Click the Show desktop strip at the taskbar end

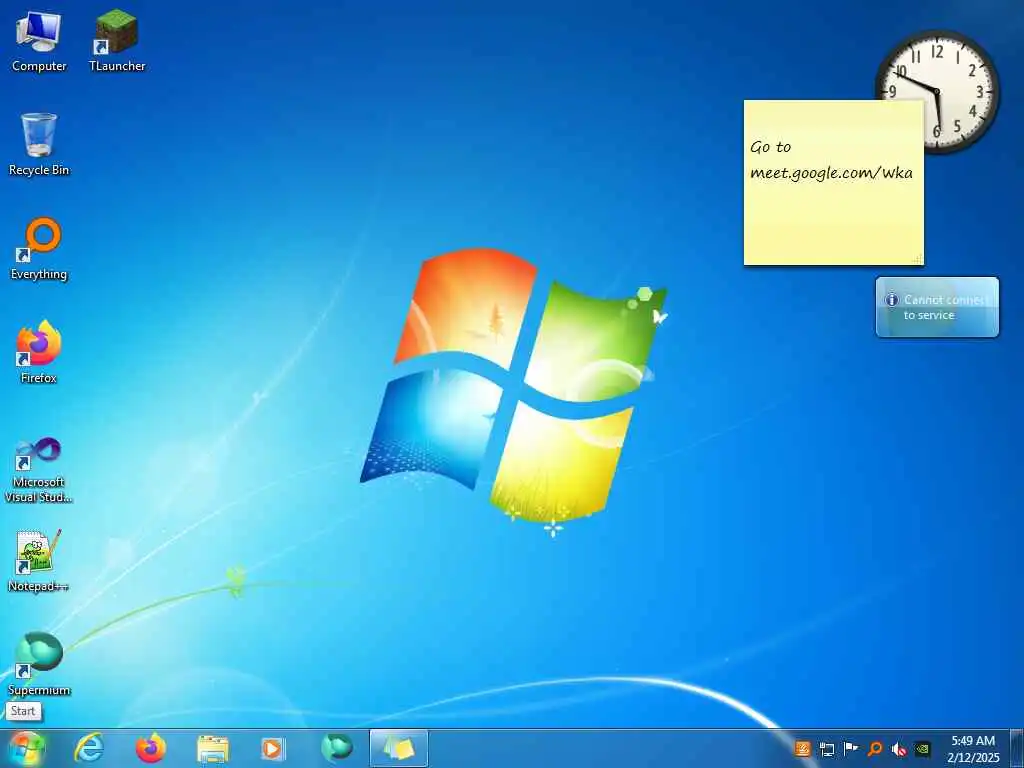tap(1016, 748)
